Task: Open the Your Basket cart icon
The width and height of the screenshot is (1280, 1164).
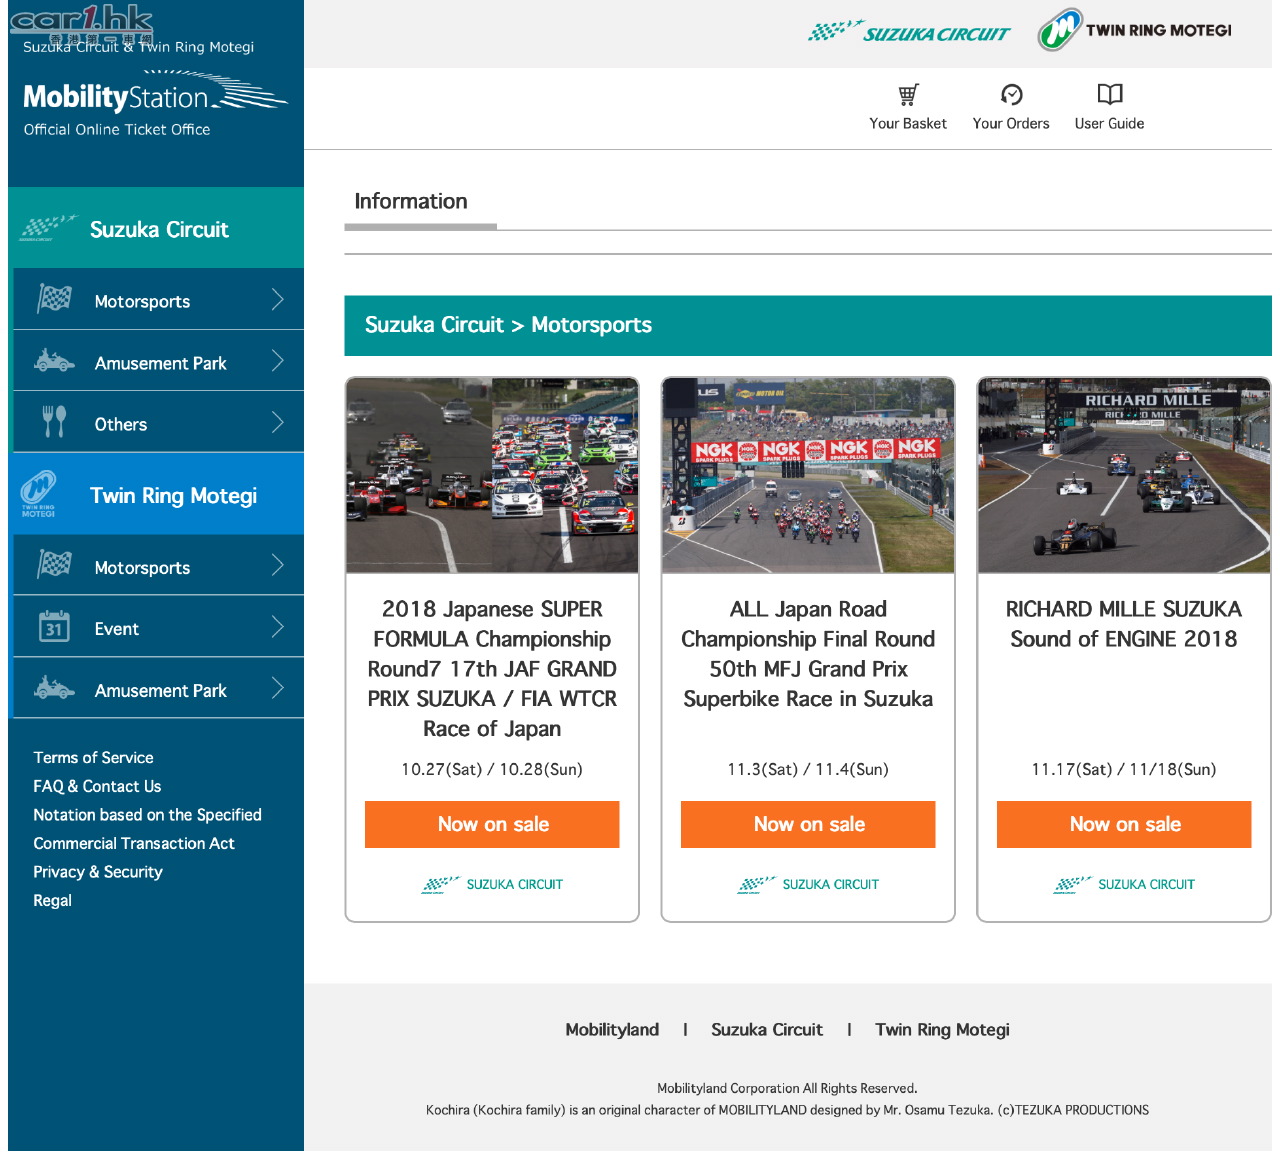Action: click(908, 95)
